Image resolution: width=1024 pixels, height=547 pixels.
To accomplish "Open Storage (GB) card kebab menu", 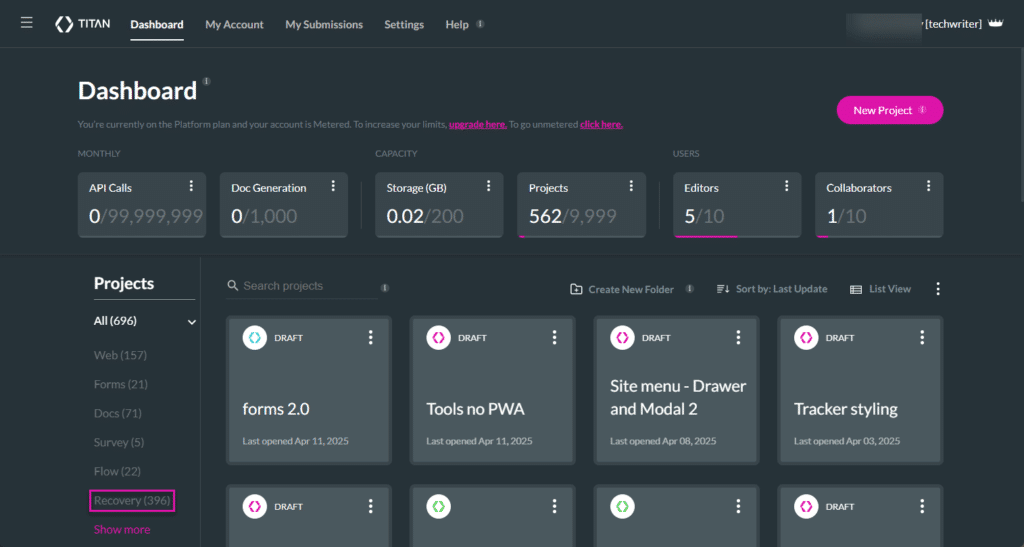I will coord(489,187).
